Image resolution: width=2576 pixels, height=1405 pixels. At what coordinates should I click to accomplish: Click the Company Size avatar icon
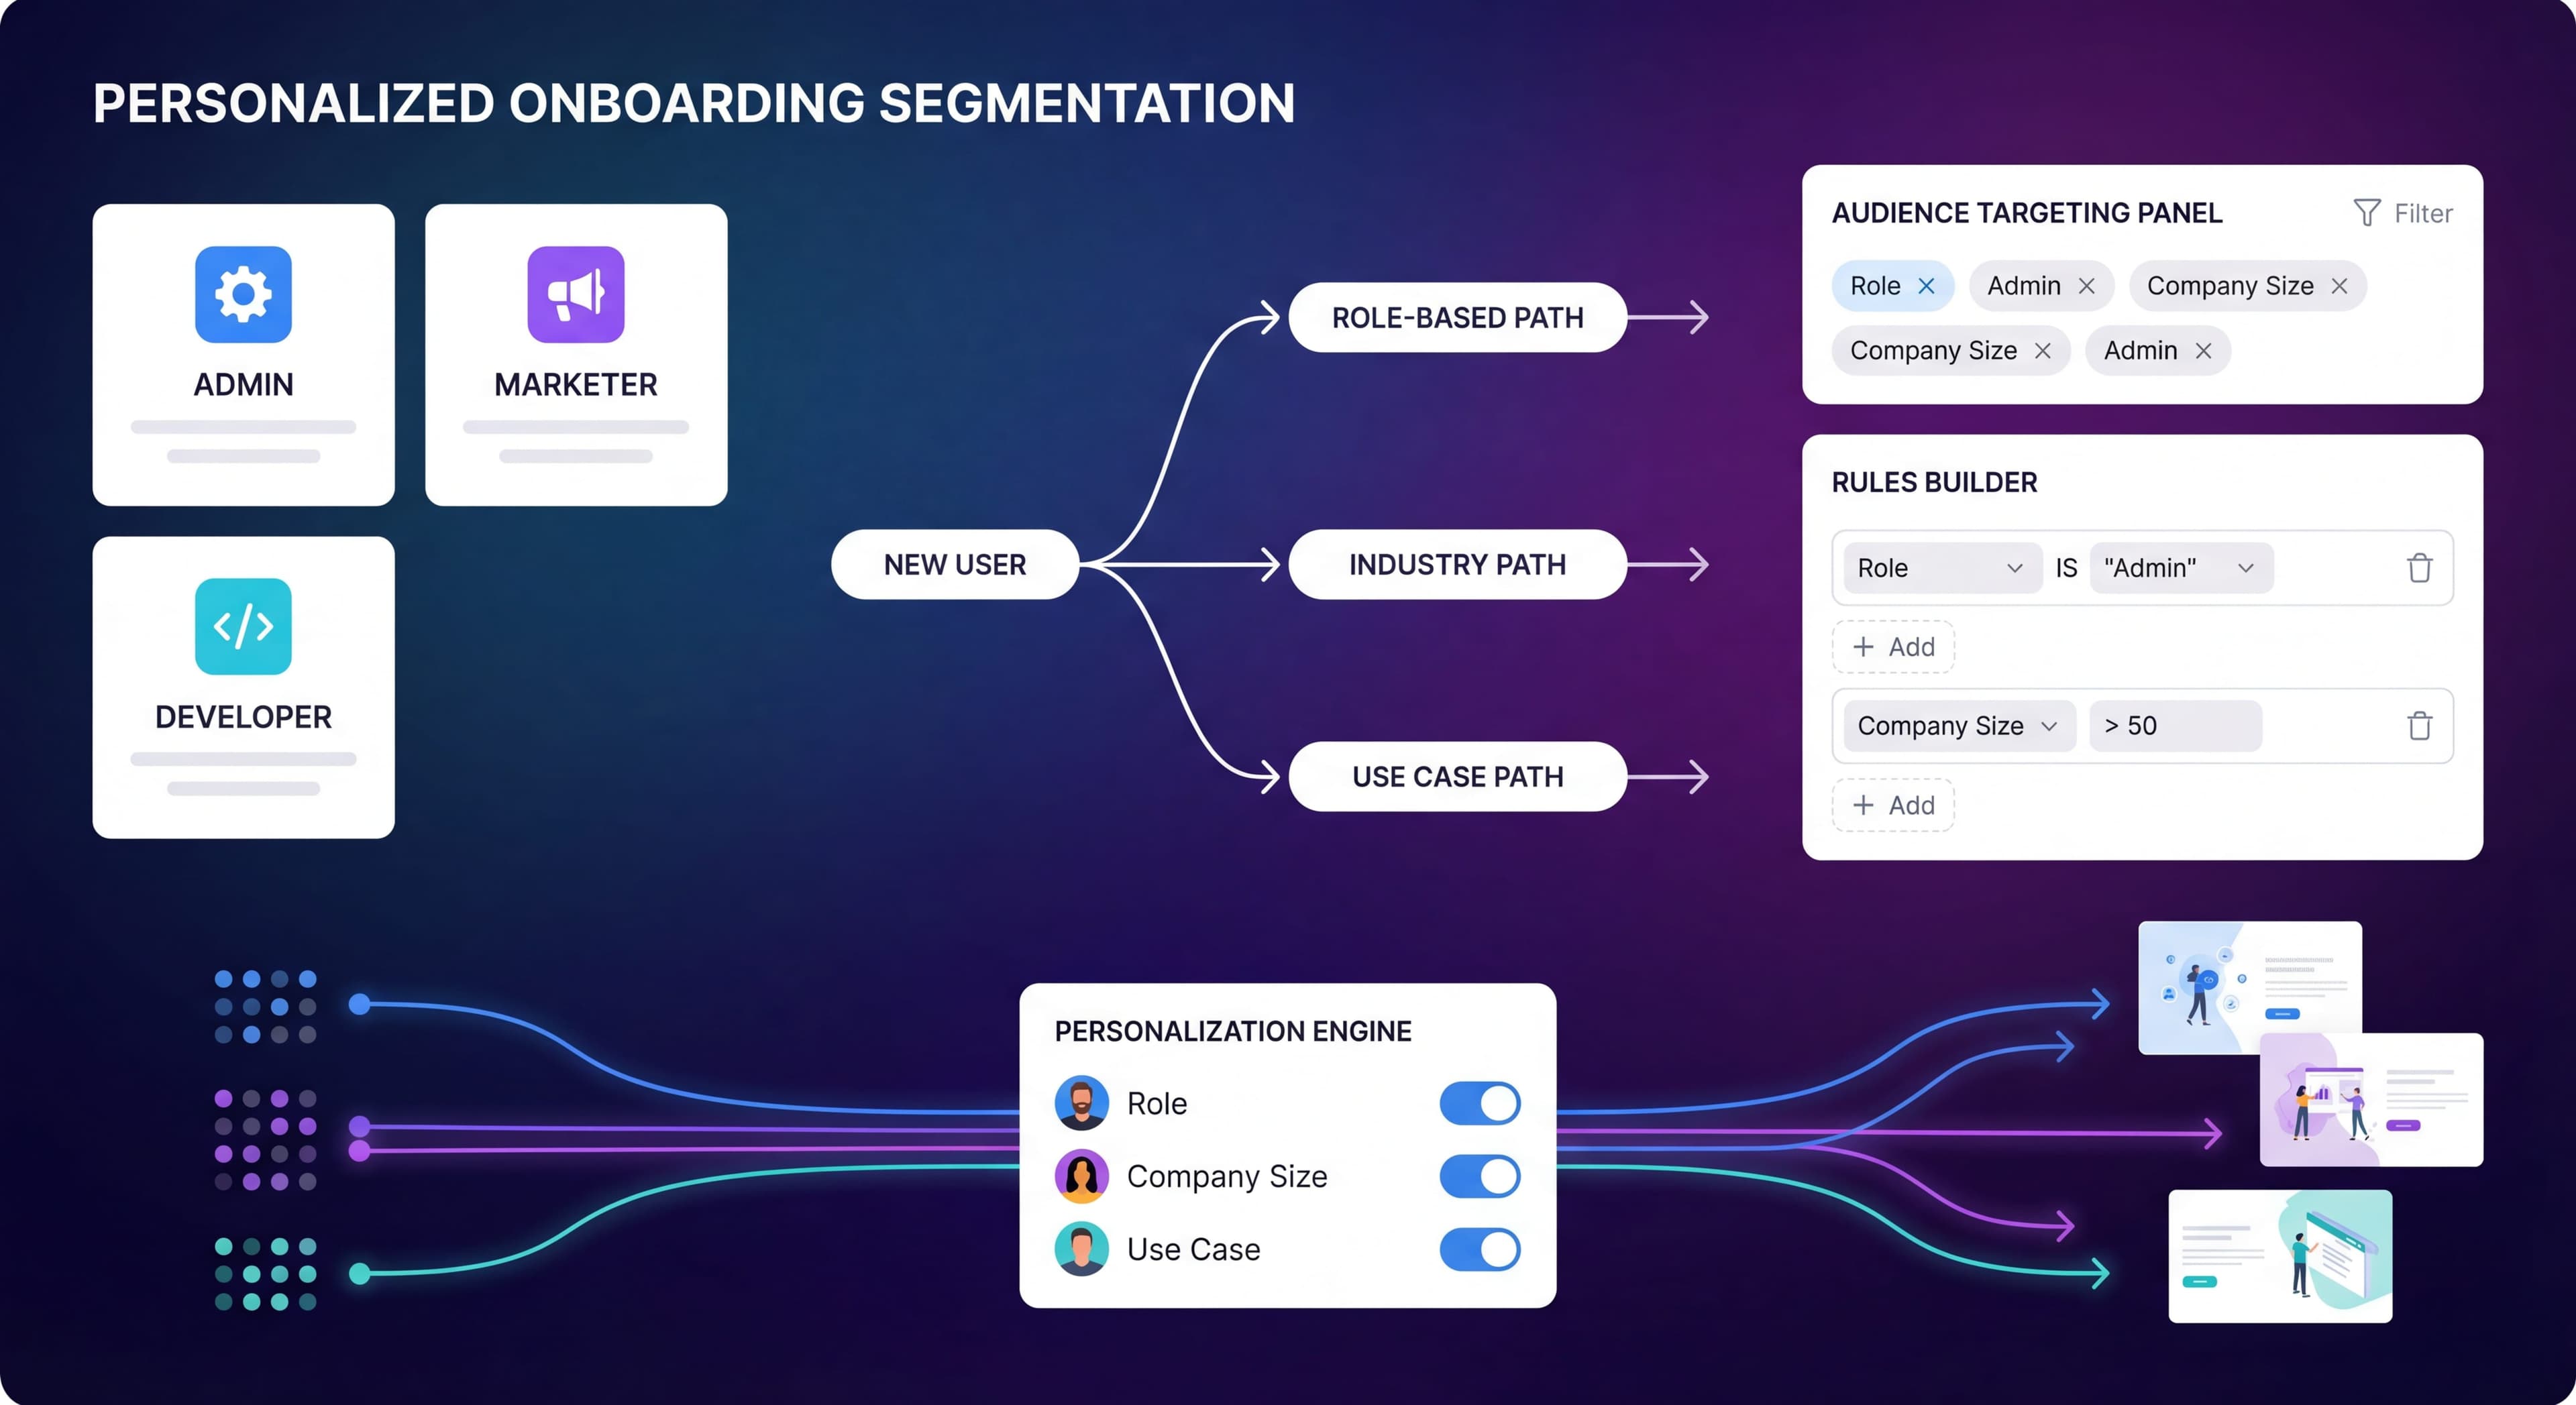[x=1083, y=1176]
